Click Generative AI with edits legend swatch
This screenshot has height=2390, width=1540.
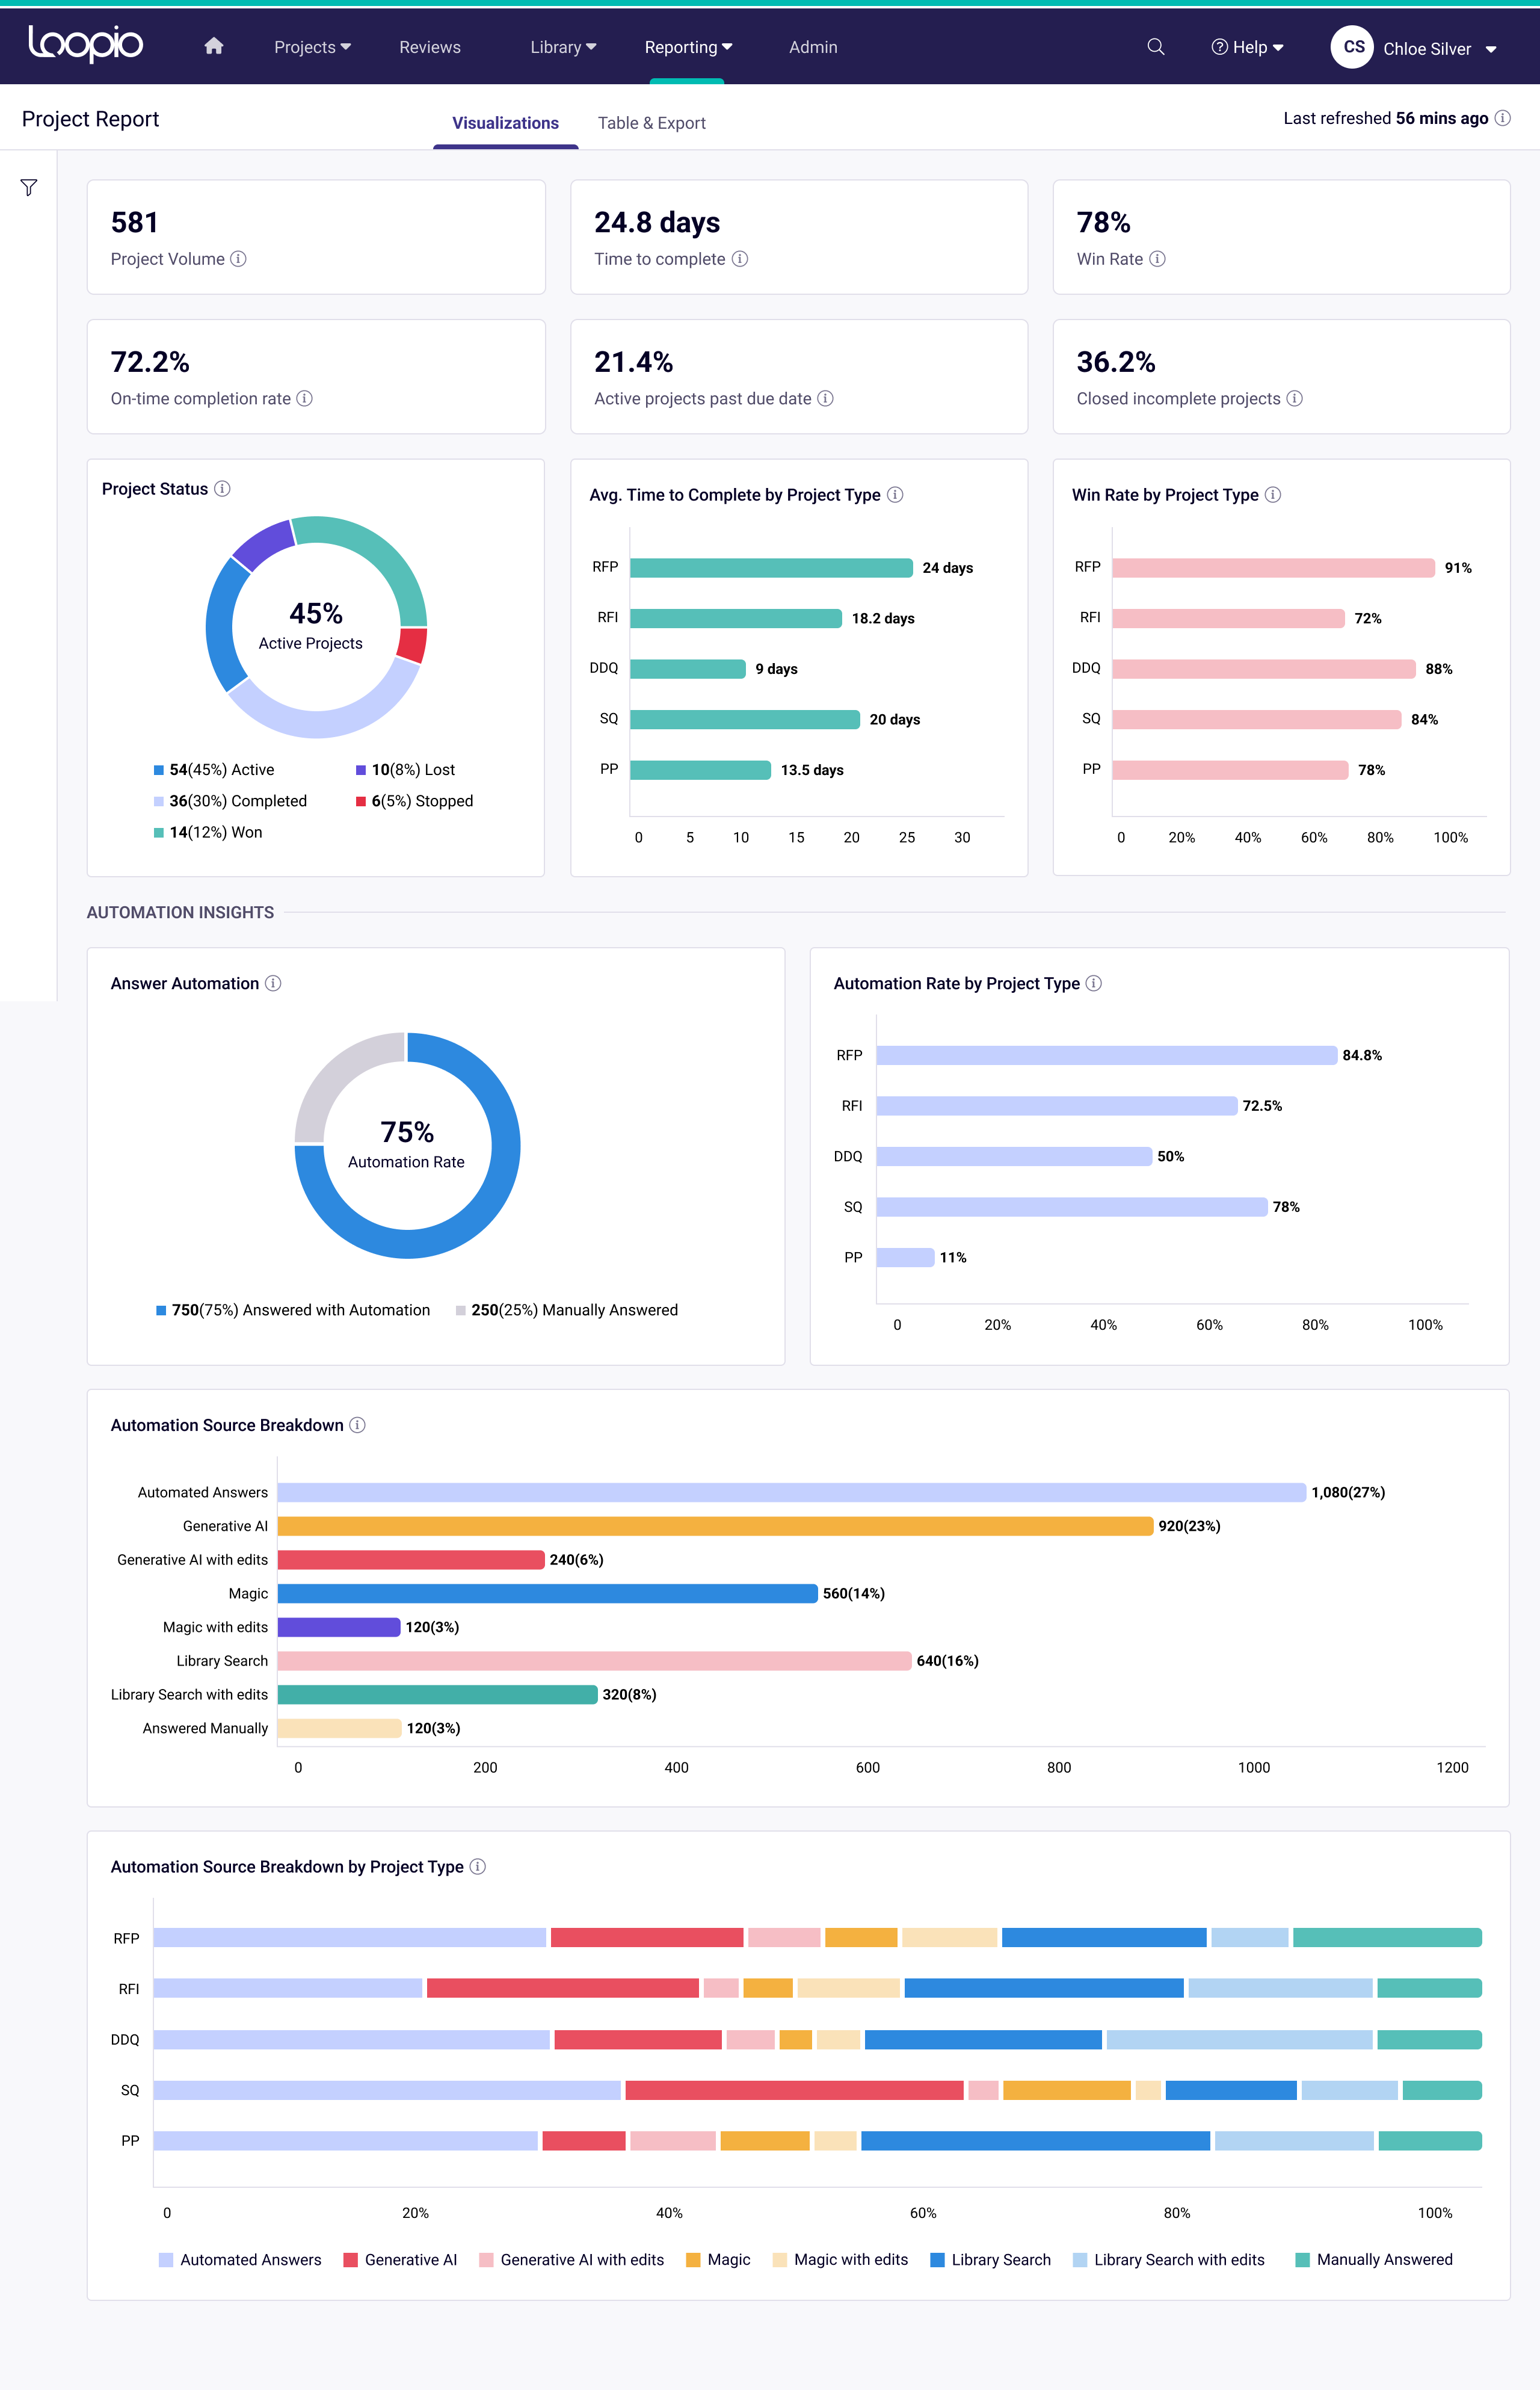[x=486, y=2259]
